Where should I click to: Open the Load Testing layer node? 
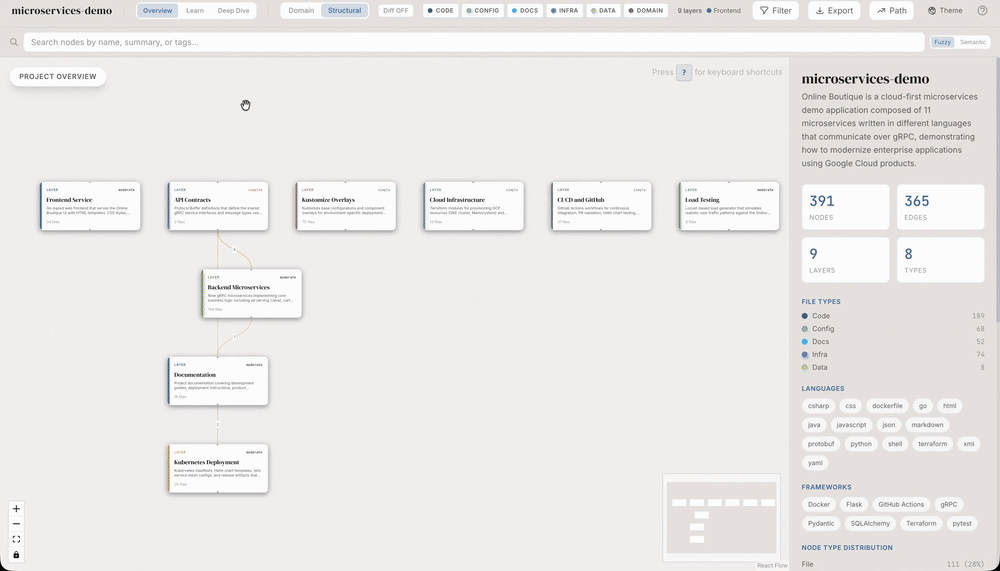click(x=729, y=206)
